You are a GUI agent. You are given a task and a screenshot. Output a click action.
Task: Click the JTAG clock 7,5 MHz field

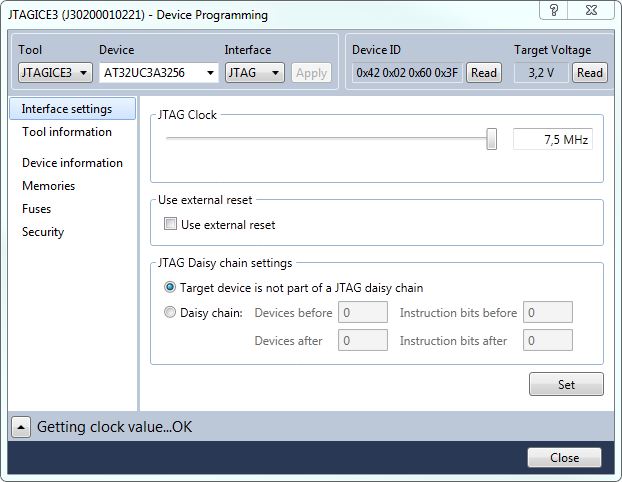click(552, 140)
